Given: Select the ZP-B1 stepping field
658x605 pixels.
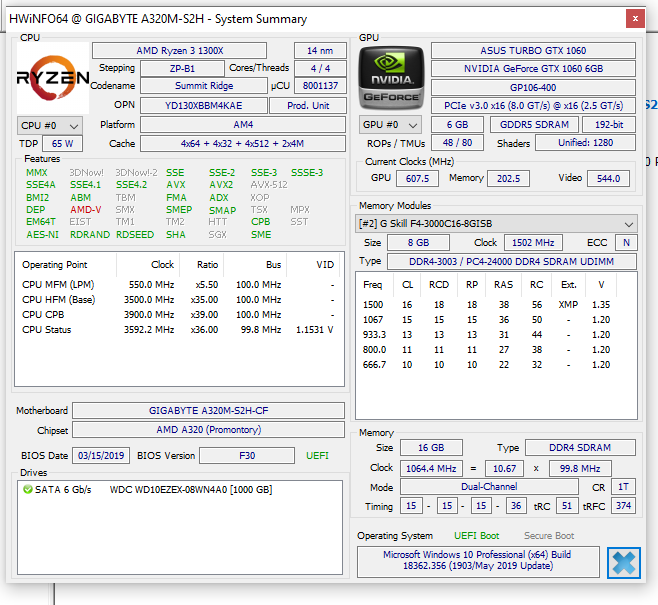Looking at the screenshot, I should (x=182, y=68).
